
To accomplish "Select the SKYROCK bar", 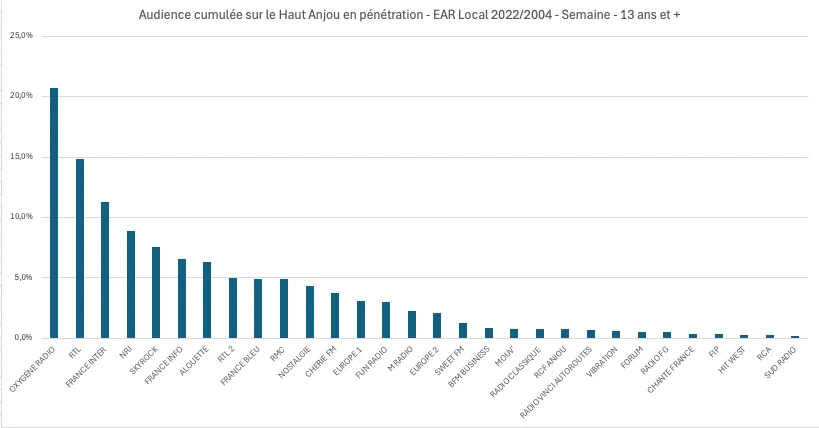I will point(156,292).
